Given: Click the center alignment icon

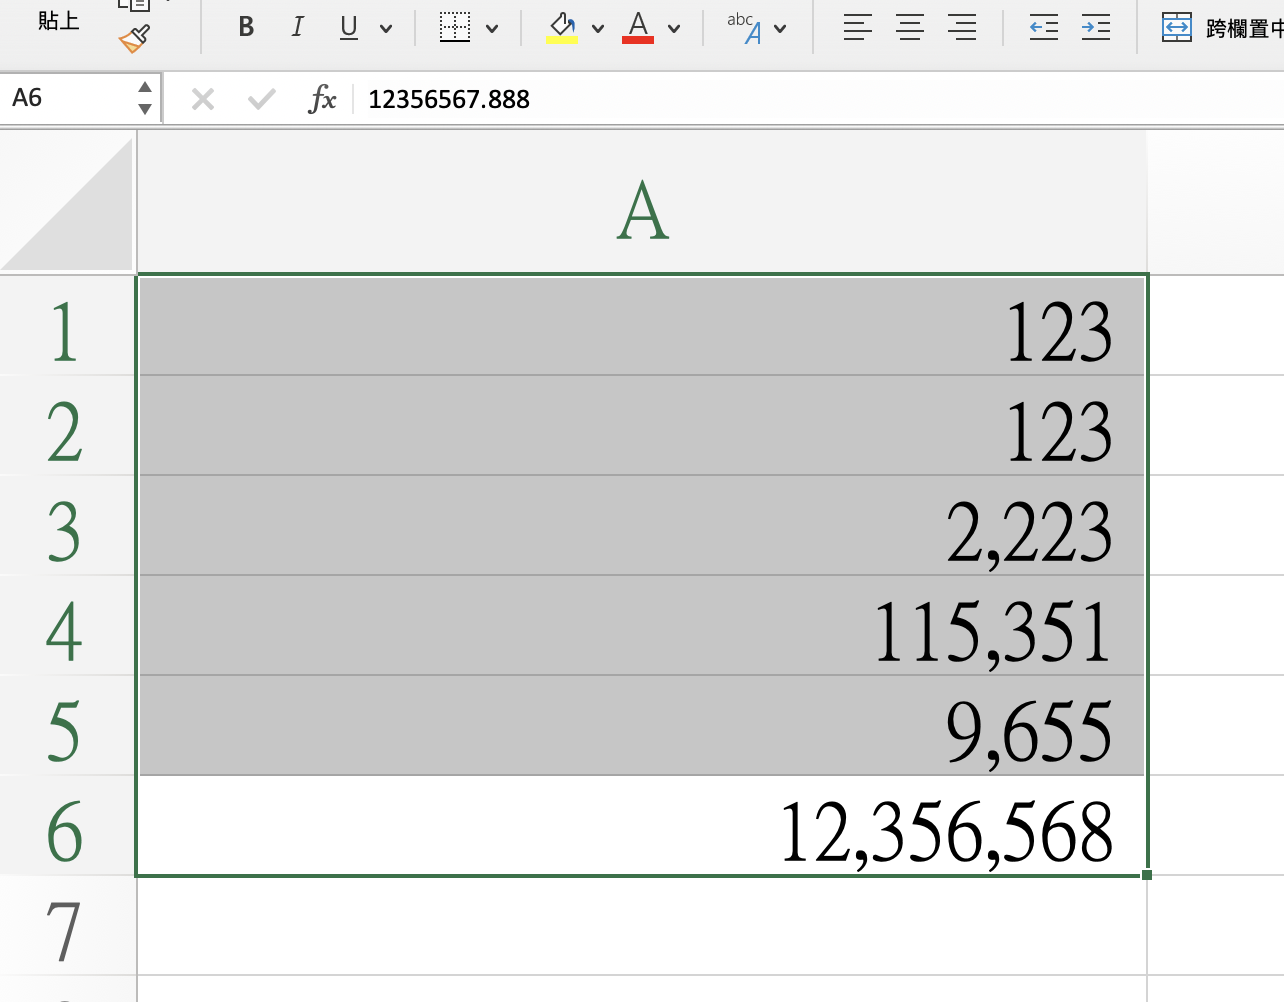Looking at the screenshot, I should [909, 27].
